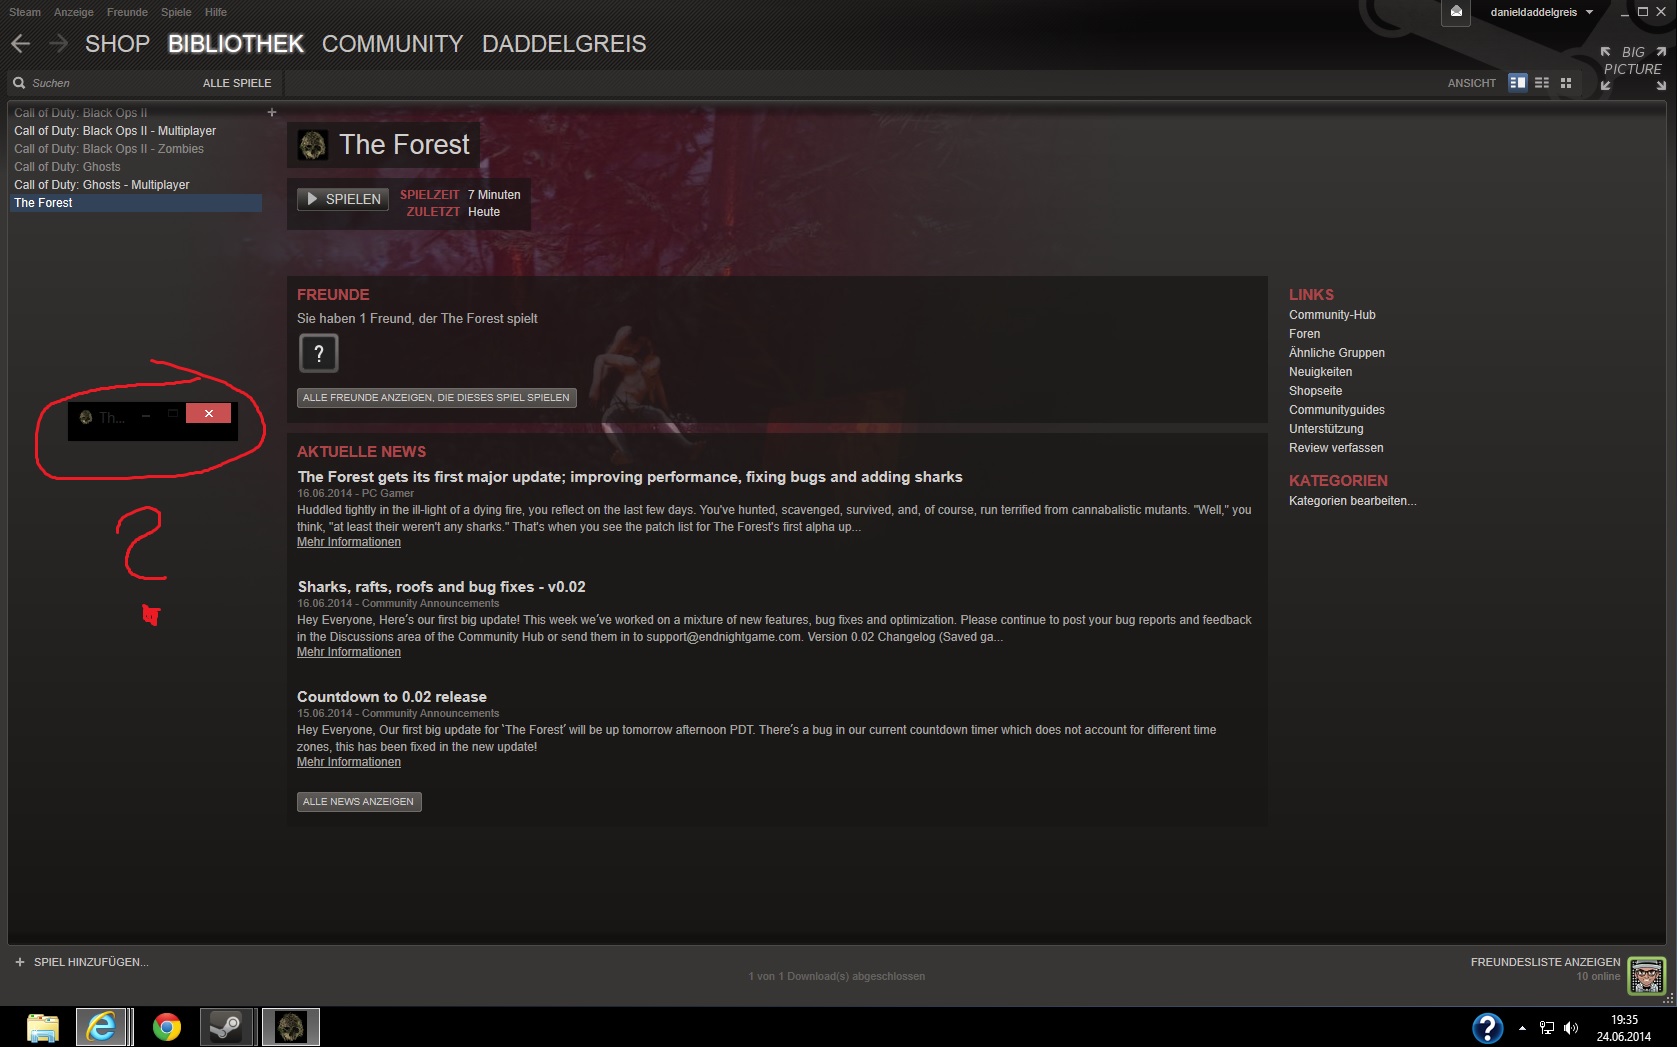Viewport: 1680px width, 1050px height.
Task: Click the forward navigation arrow
Action: coord(58,43)
